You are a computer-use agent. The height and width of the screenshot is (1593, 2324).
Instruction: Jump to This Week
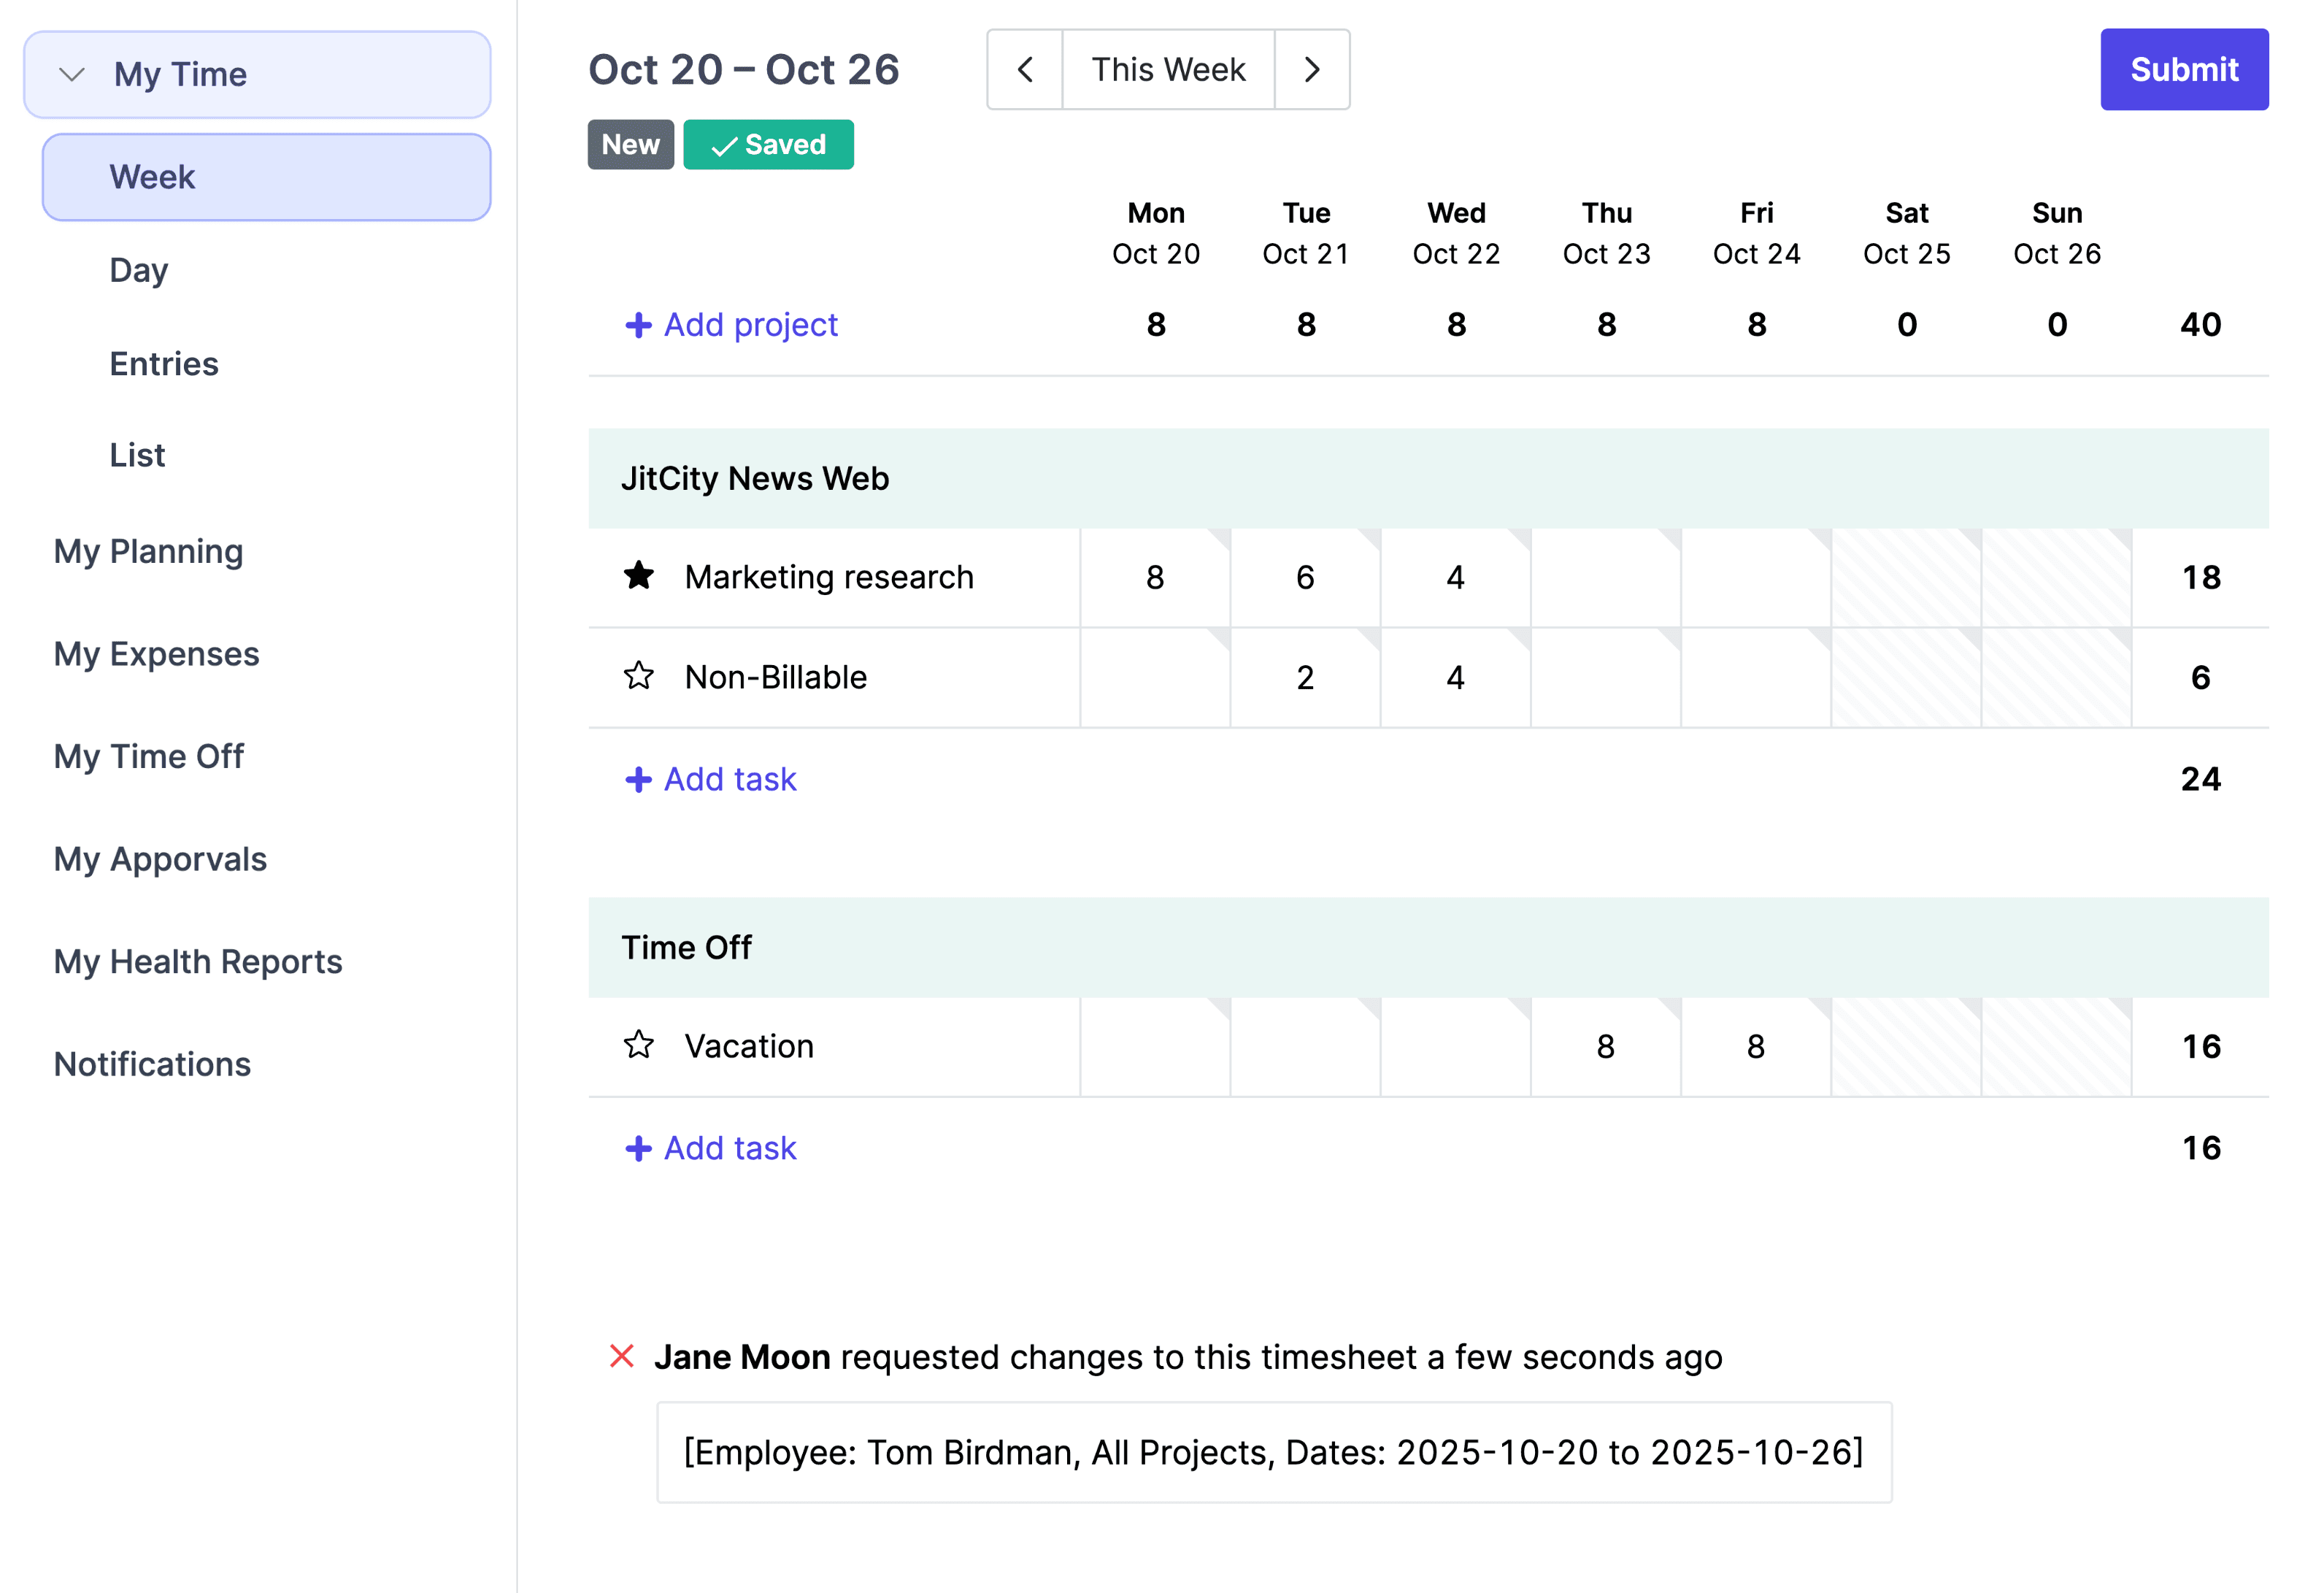[1167, 70]
